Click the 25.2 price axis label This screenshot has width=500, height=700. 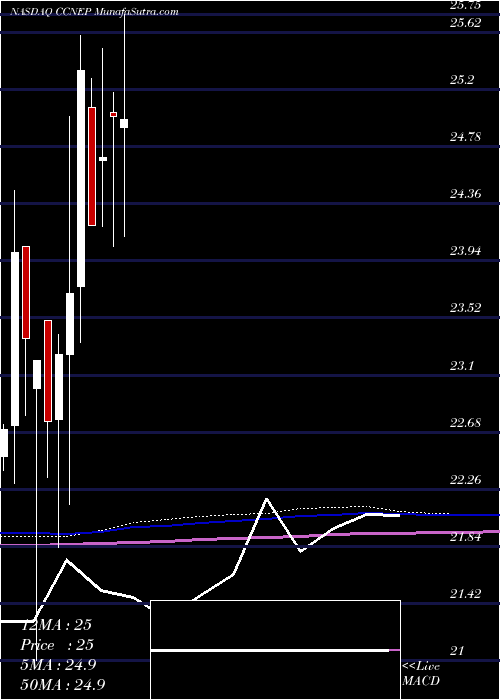click(x=462, y=80)
